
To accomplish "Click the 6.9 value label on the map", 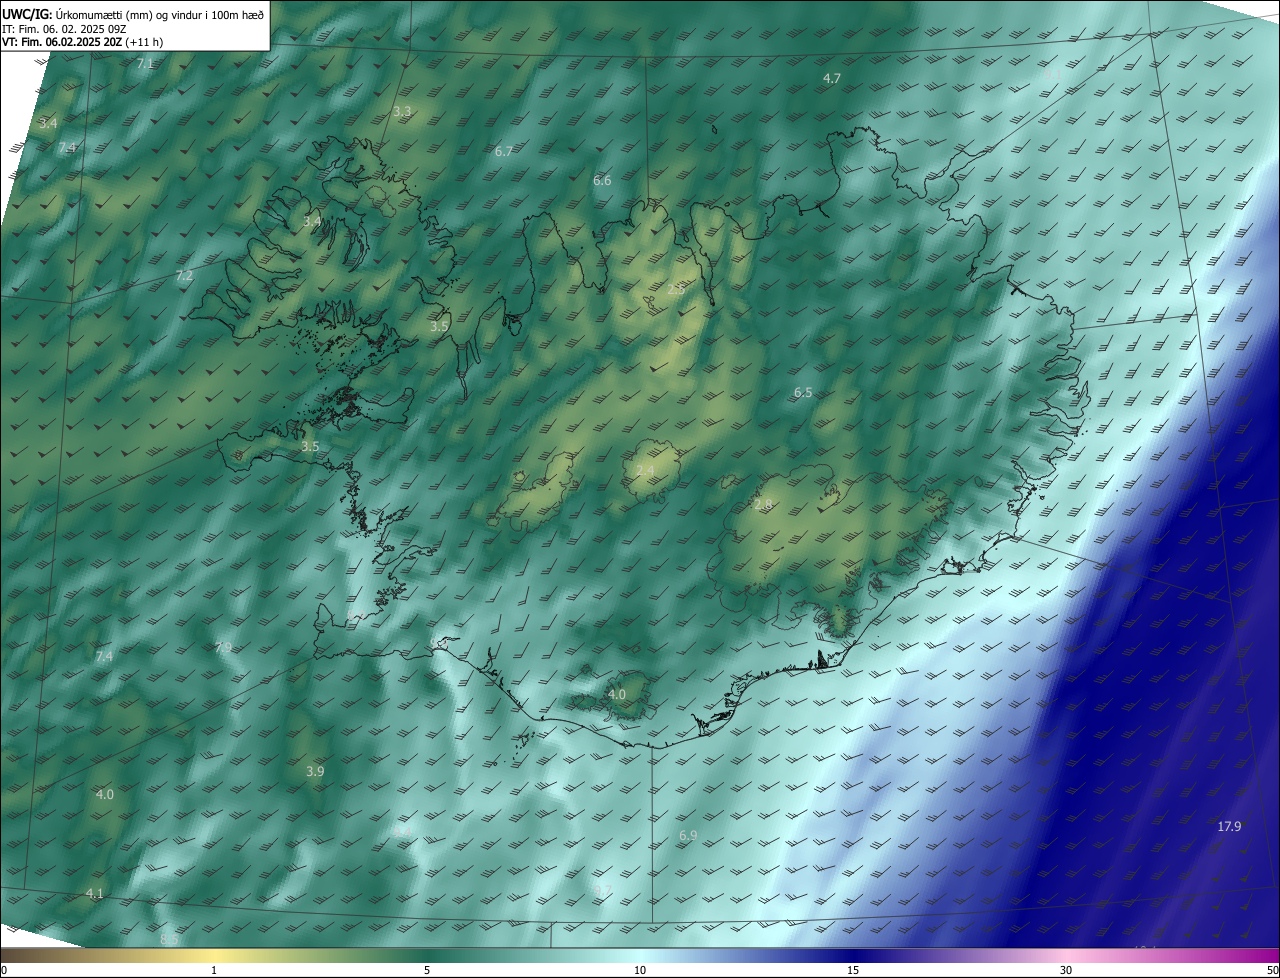I will click(x=687, y=835).
